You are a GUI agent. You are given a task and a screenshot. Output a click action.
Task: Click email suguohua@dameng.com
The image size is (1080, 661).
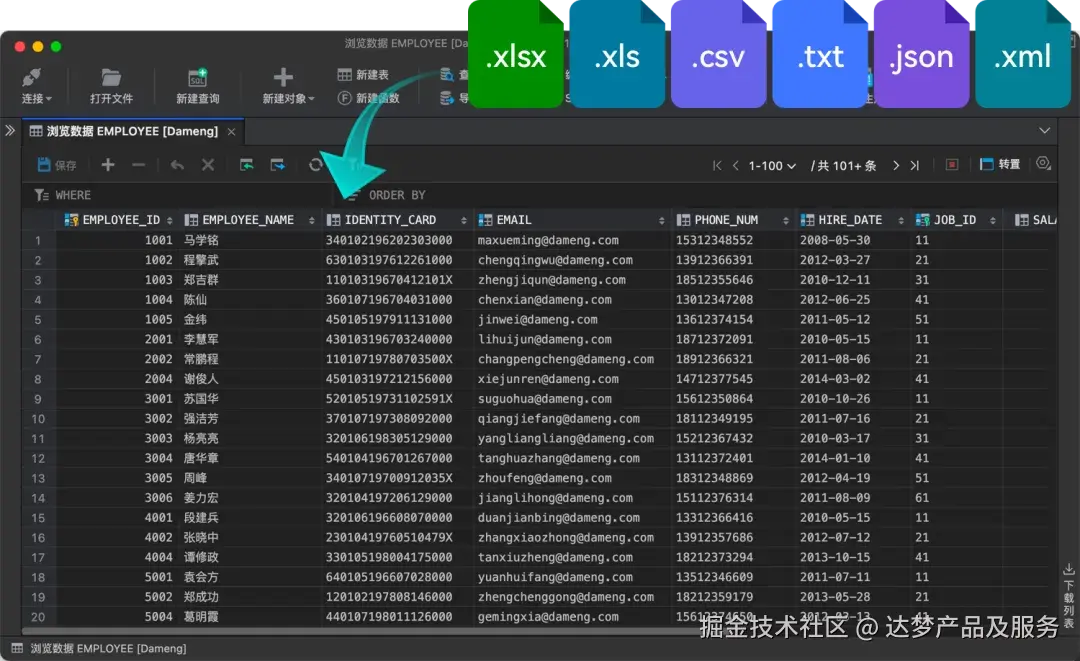(544, 399)
